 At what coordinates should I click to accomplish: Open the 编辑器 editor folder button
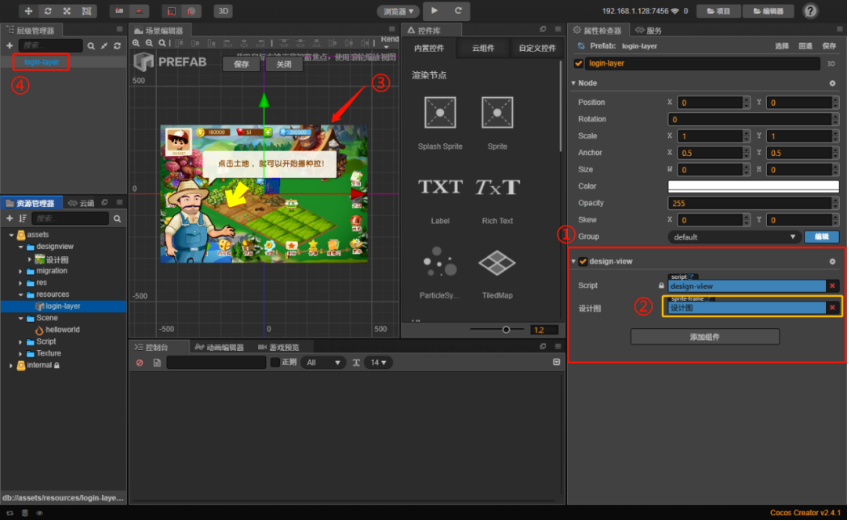pos(768,11)
